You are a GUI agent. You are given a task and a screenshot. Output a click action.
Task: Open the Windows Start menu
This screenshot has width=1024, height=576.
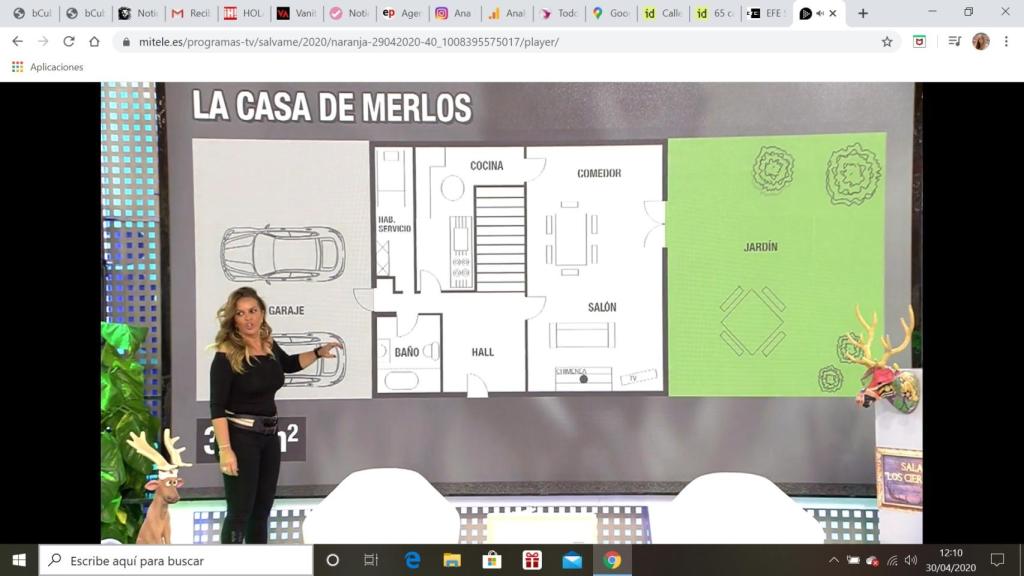click(19, 560)
